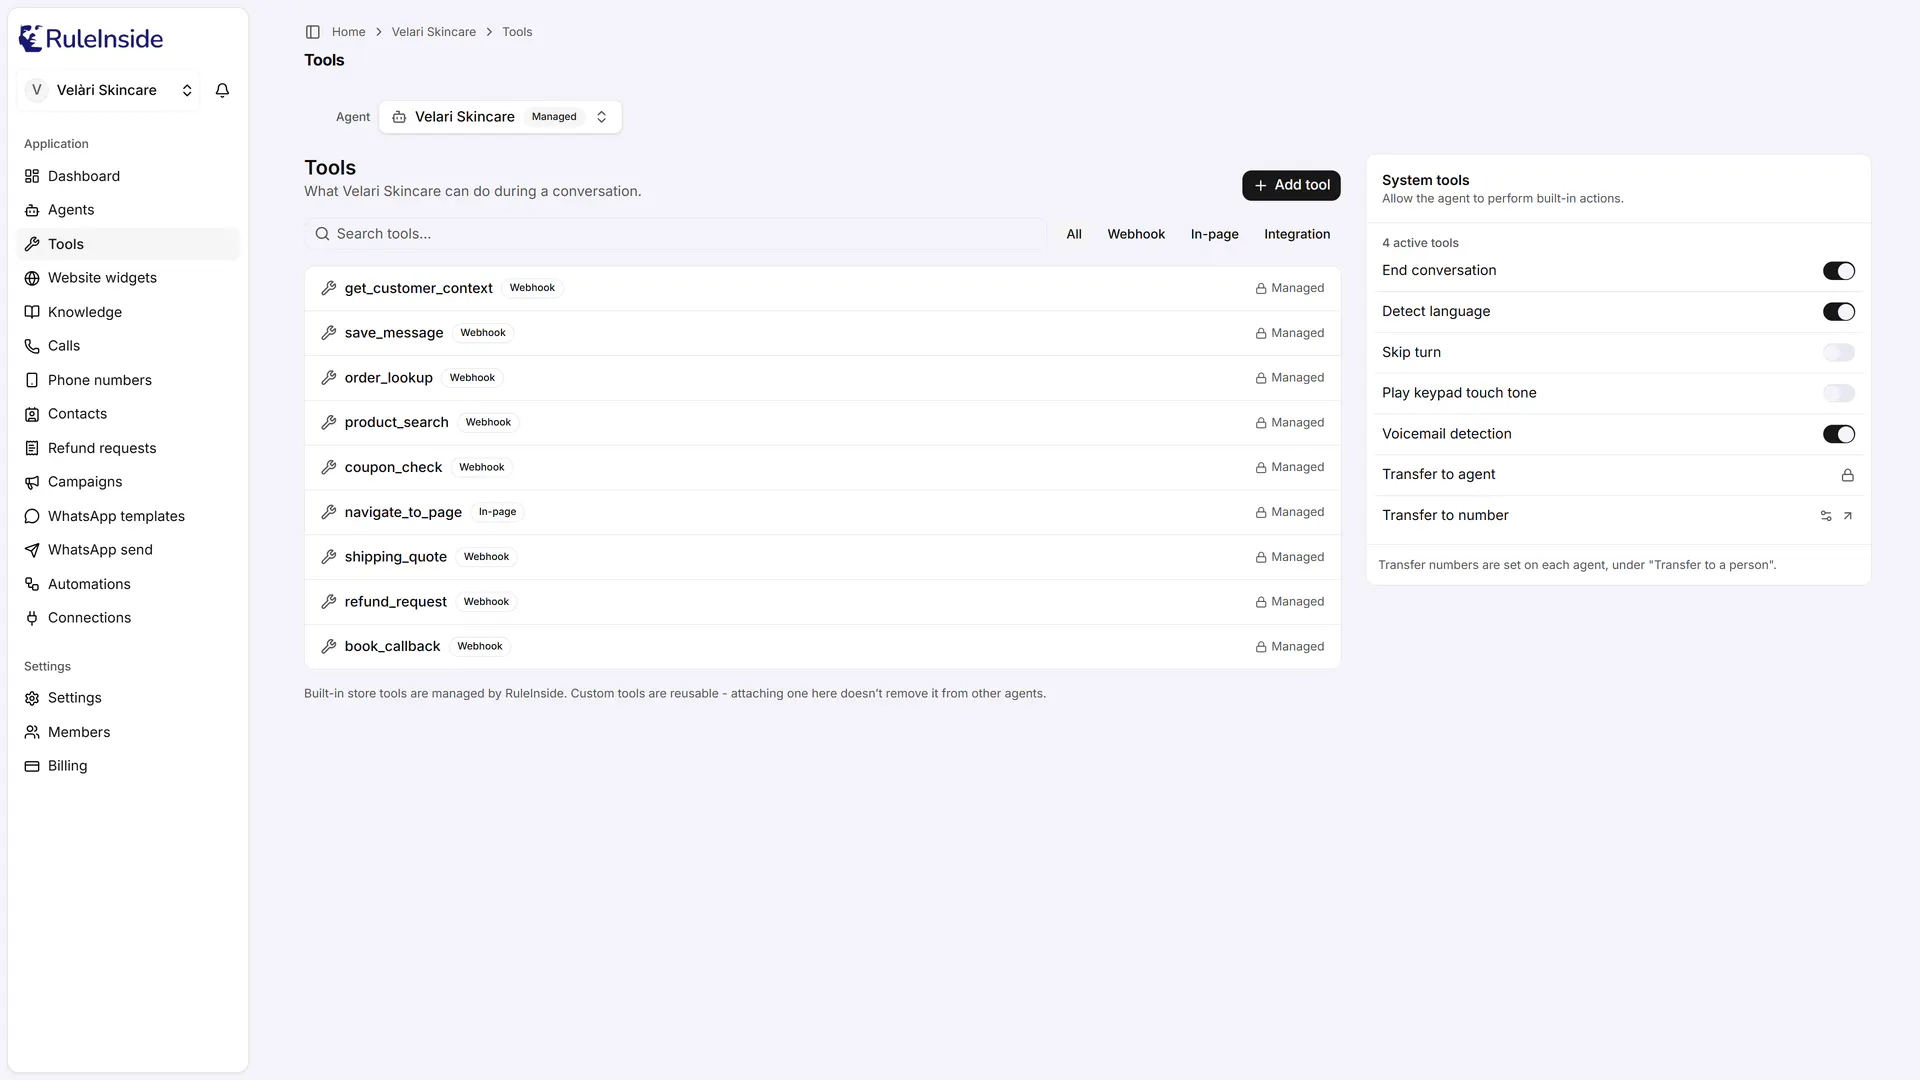Select the navigate_to_page tool
This screenshot has height=1080, width=1920.
click(822, 512)
